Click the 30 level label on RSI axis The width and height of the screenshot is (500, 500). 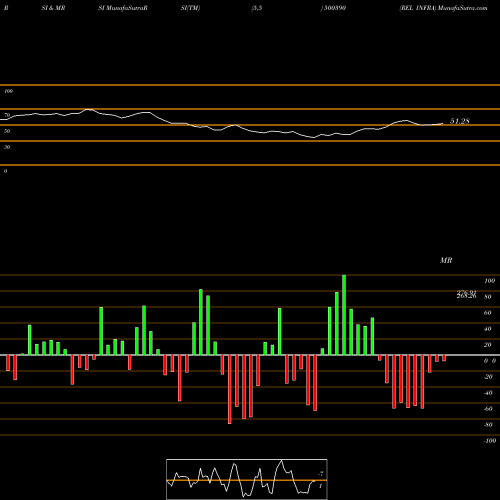click(x=7, y=147)
